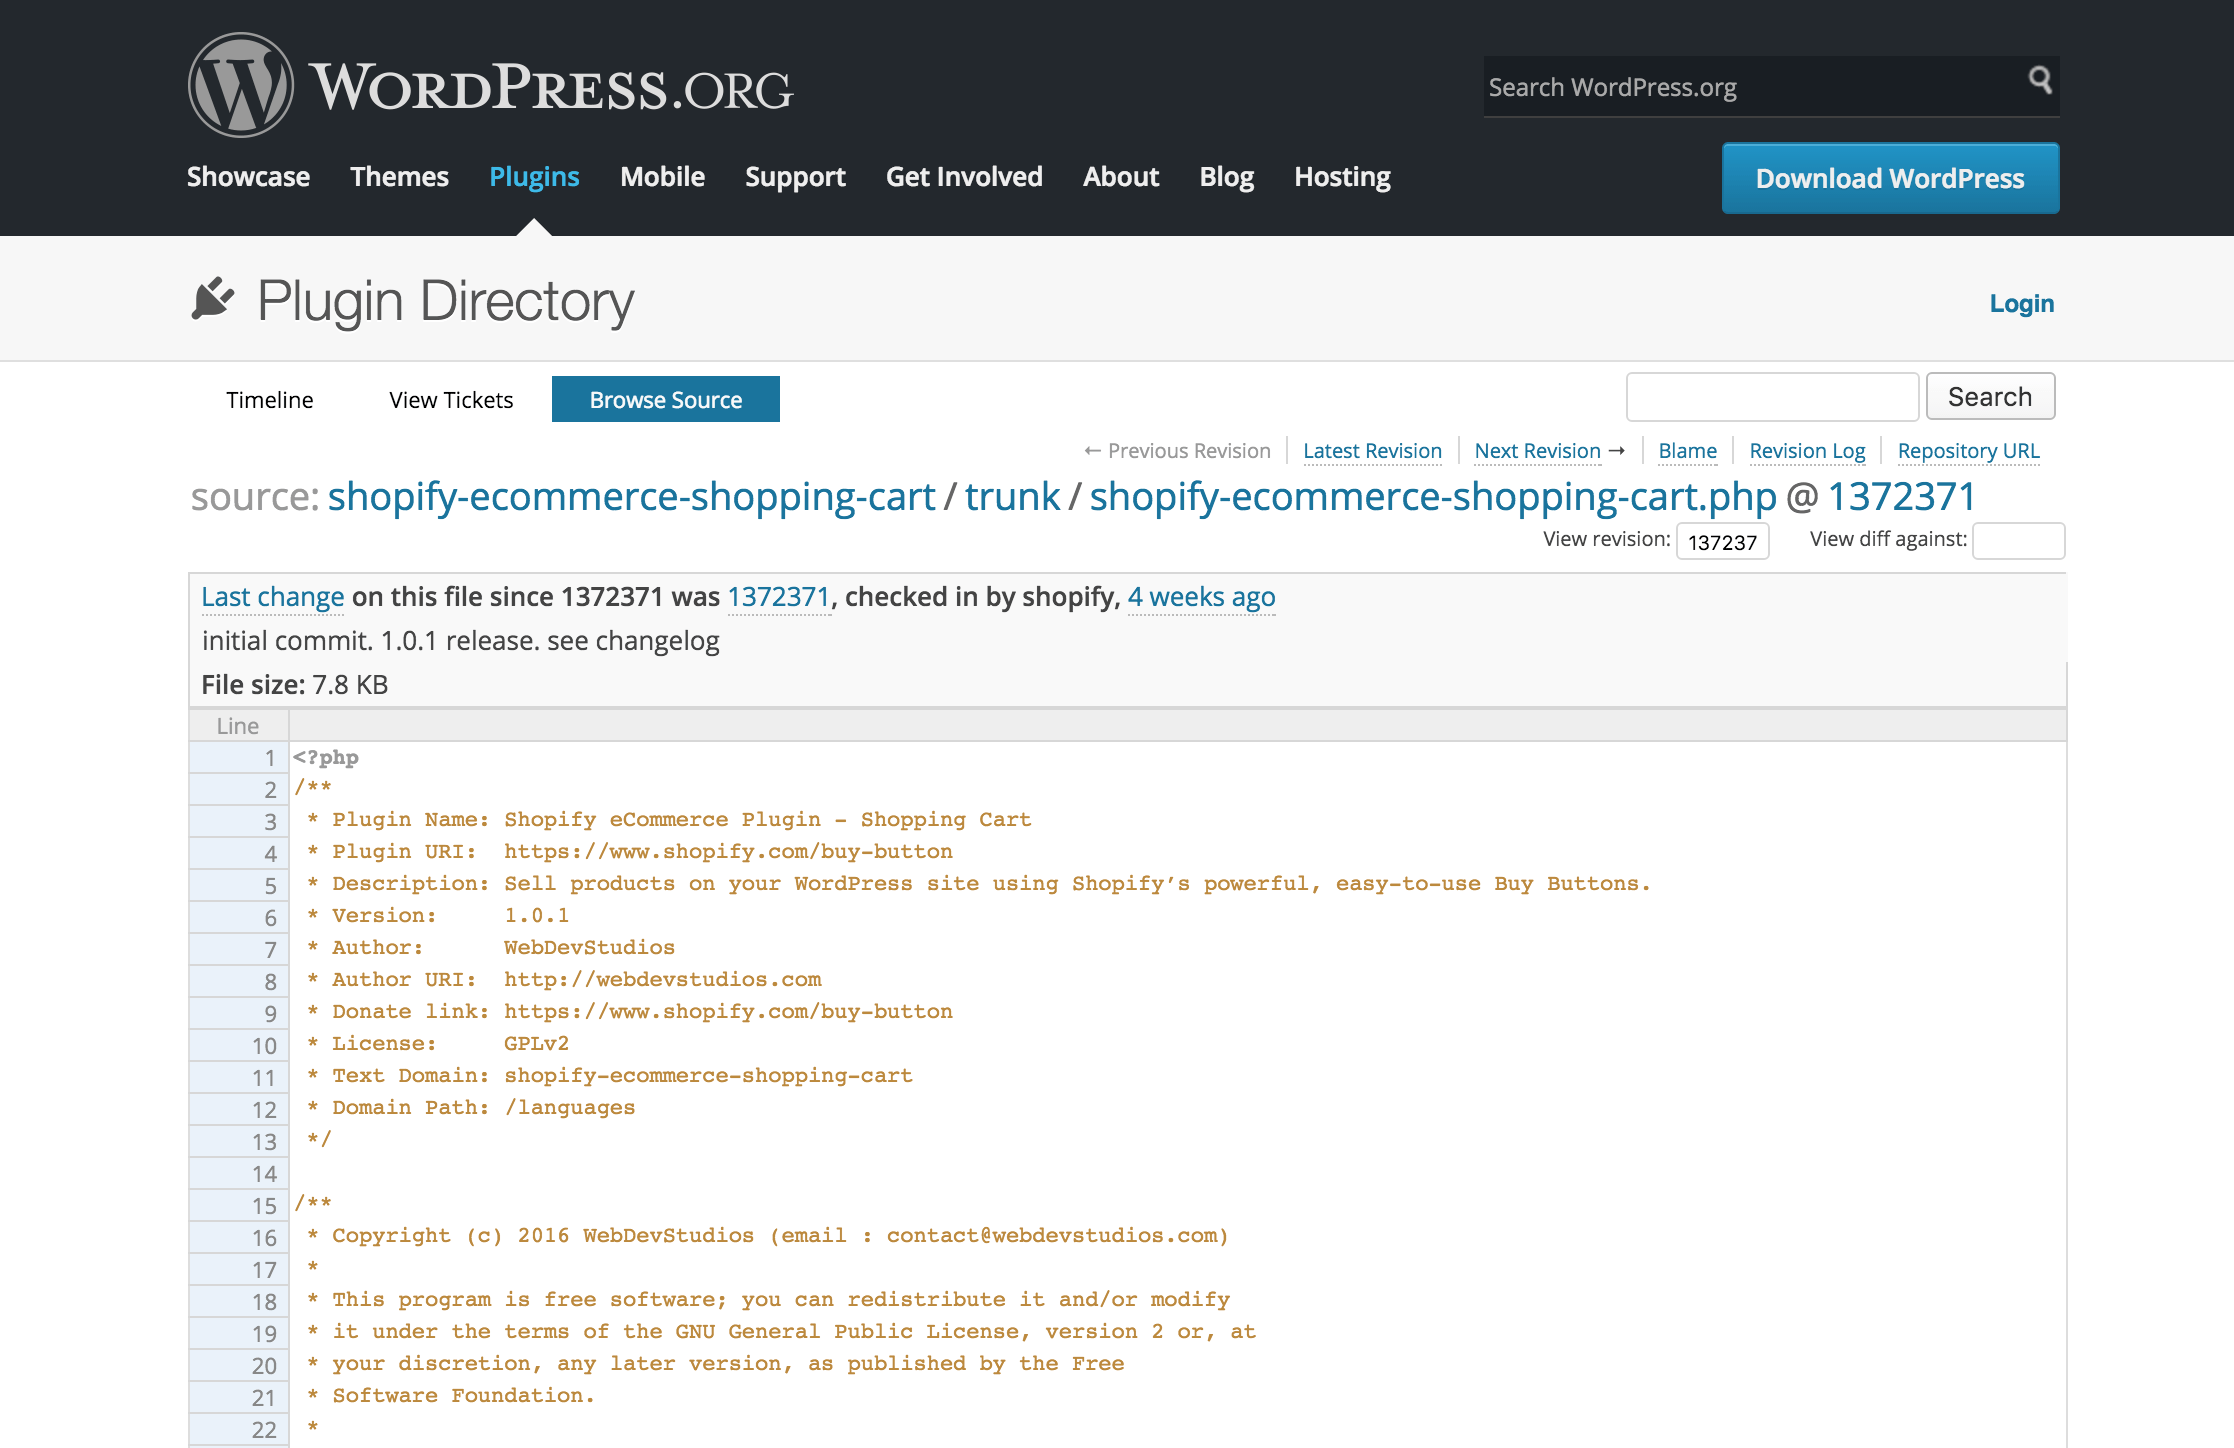Click the Download WordPress button

click(x=1890, y=178)
